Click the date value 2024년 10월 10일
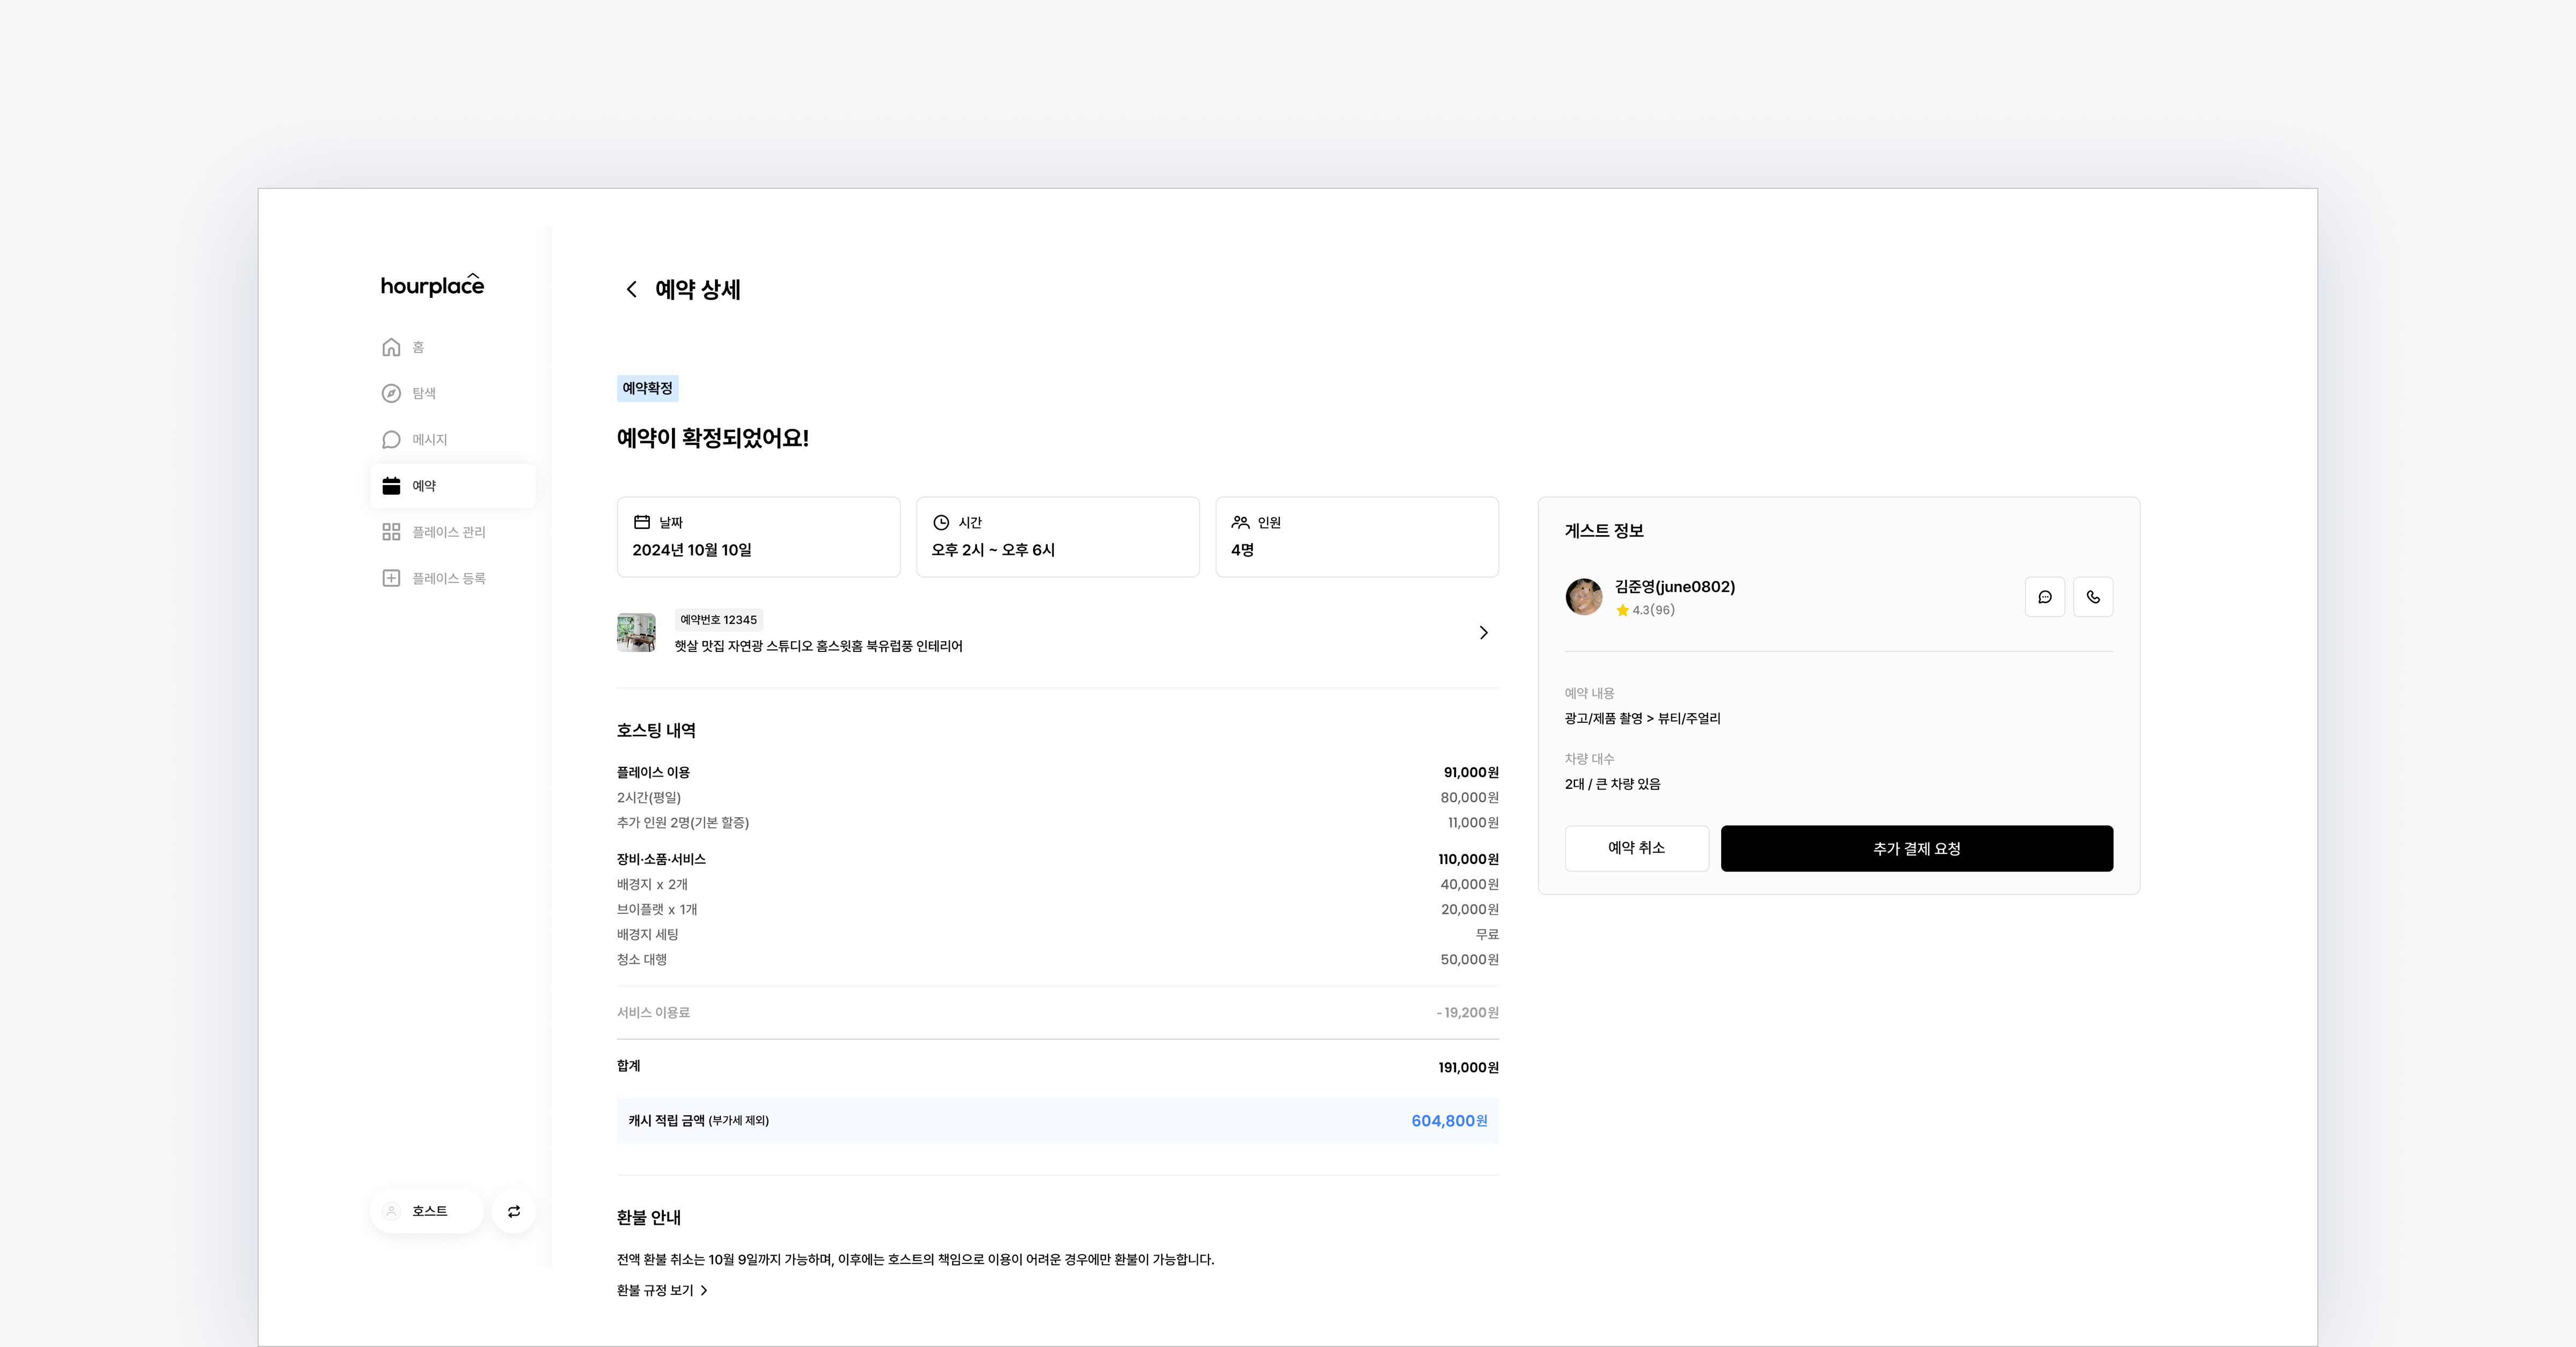The width and height of the screenshot is (2576, 1347). click(x=692, y=550)
